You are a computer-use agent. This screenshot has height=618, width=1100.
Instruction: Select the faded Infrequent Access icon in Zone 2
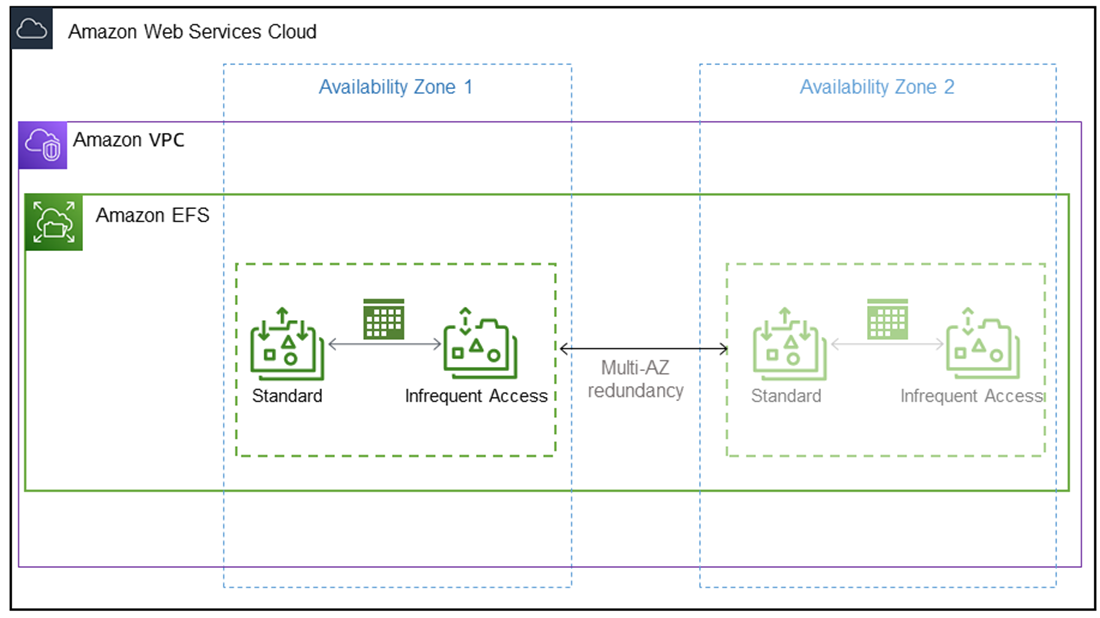click(983, 343)
